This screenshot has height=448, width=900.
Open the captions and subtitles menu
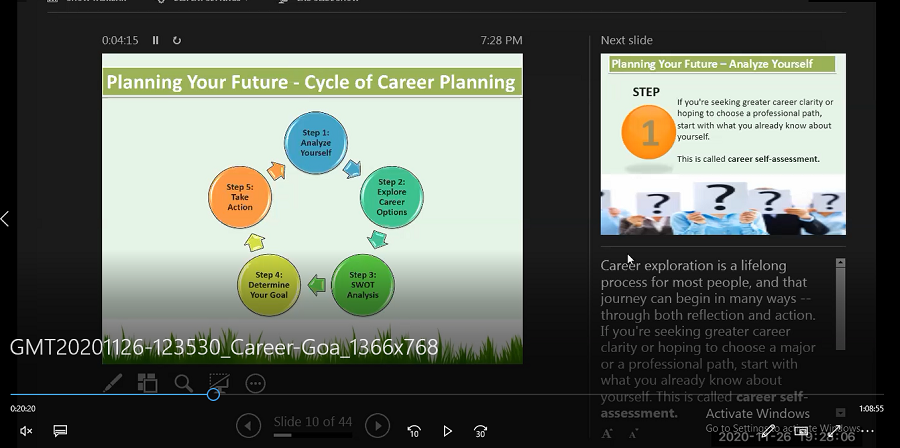click(60, 431)
